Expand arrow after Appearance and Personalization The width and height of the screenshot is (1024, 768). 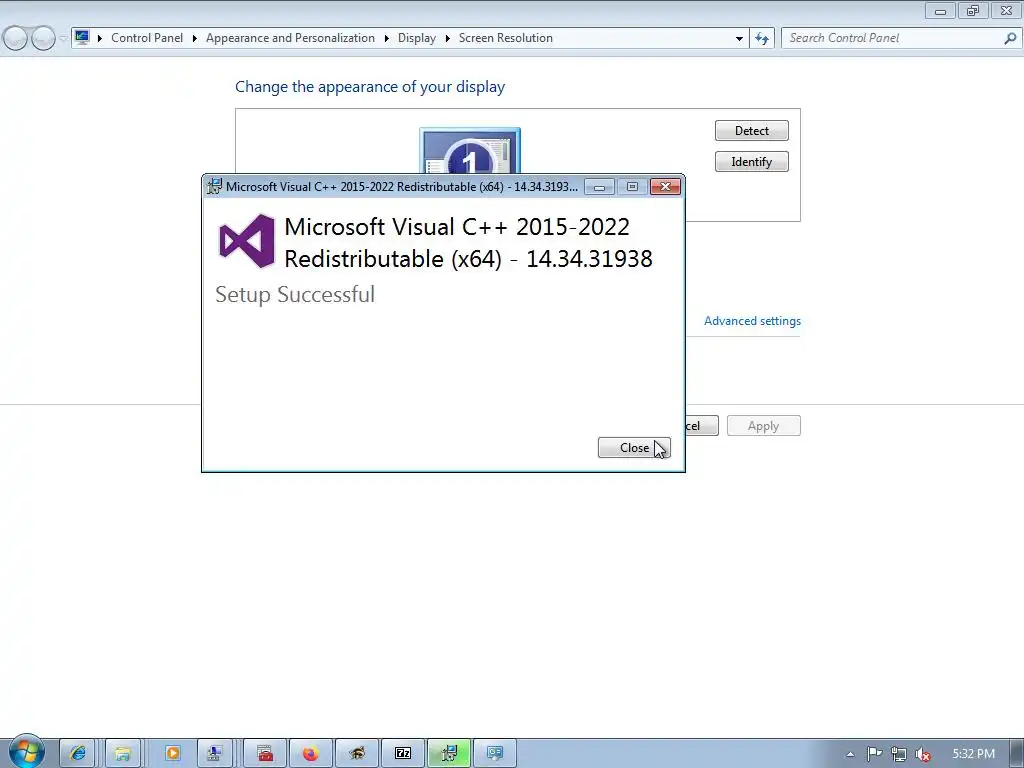coord(387,39)
